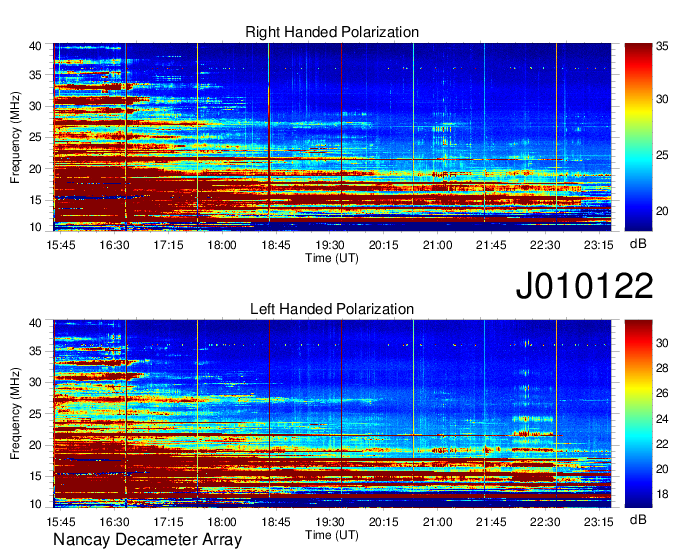Click the 20:15 time tick of Right Handed plot

click(384, 245)
